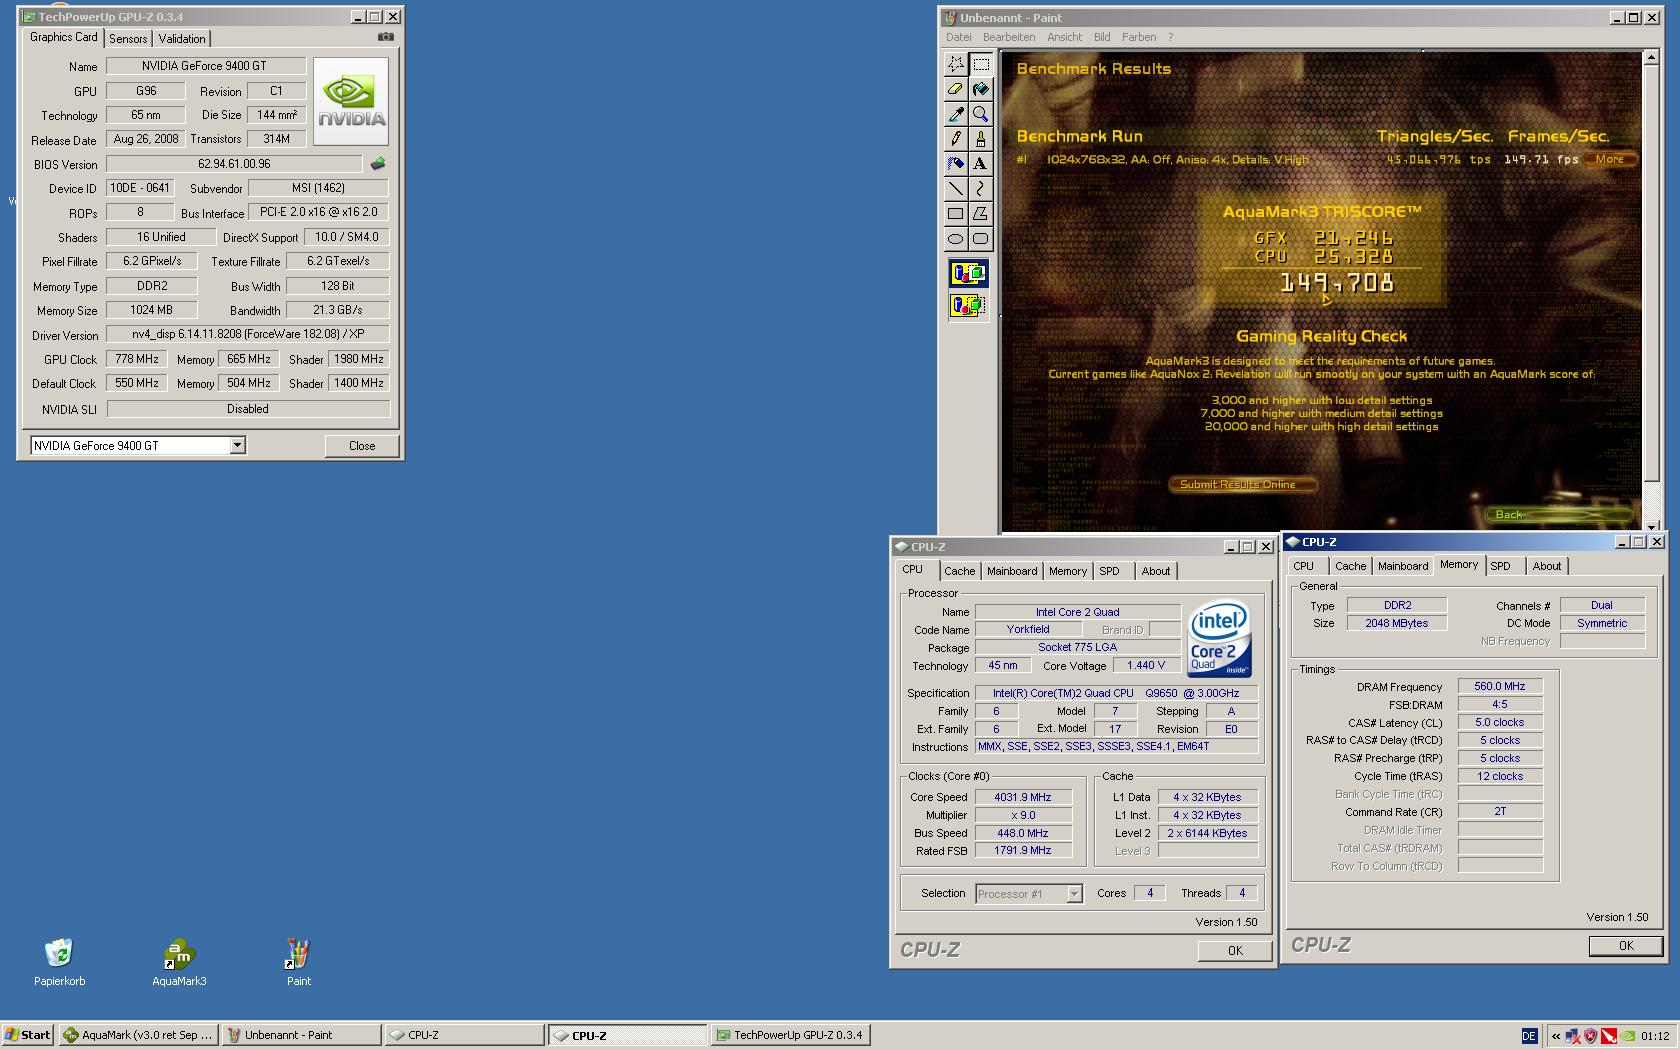Open the Papierkorb desktop icon

click(59, 962)
